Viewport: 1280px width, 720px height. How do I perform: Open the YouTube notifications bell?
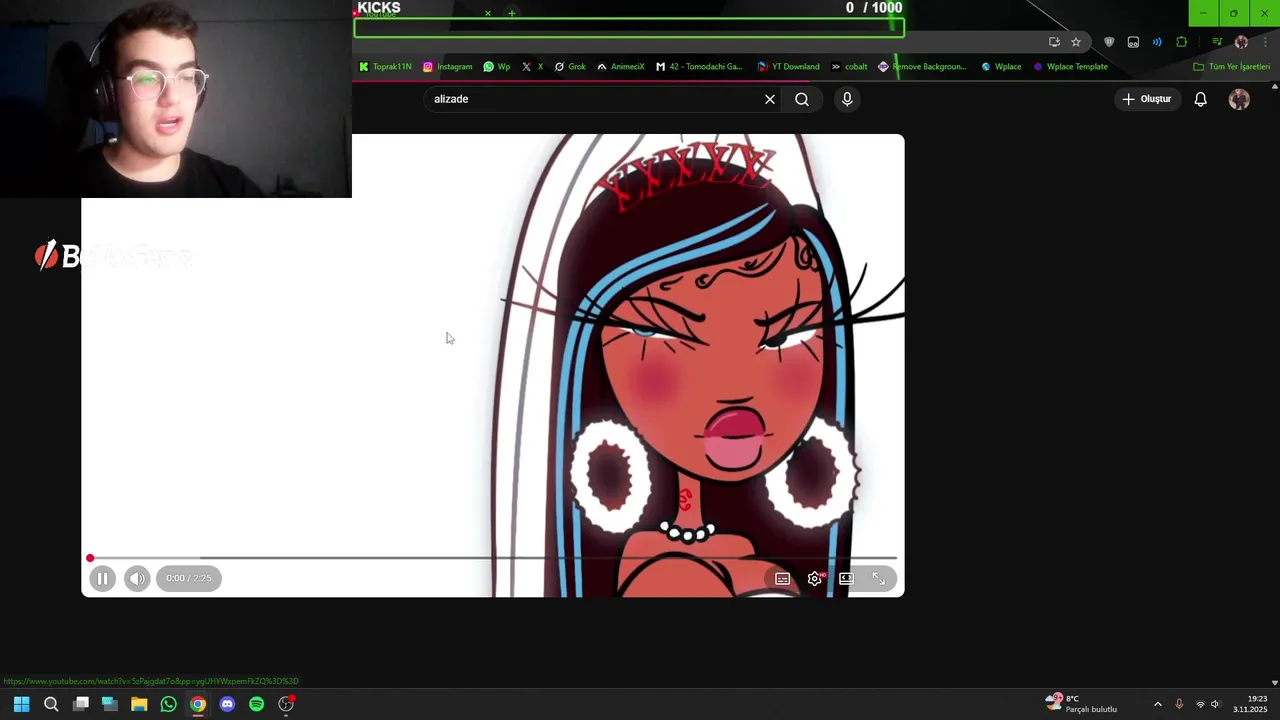pyautogui.click(x=1201, y=99)
